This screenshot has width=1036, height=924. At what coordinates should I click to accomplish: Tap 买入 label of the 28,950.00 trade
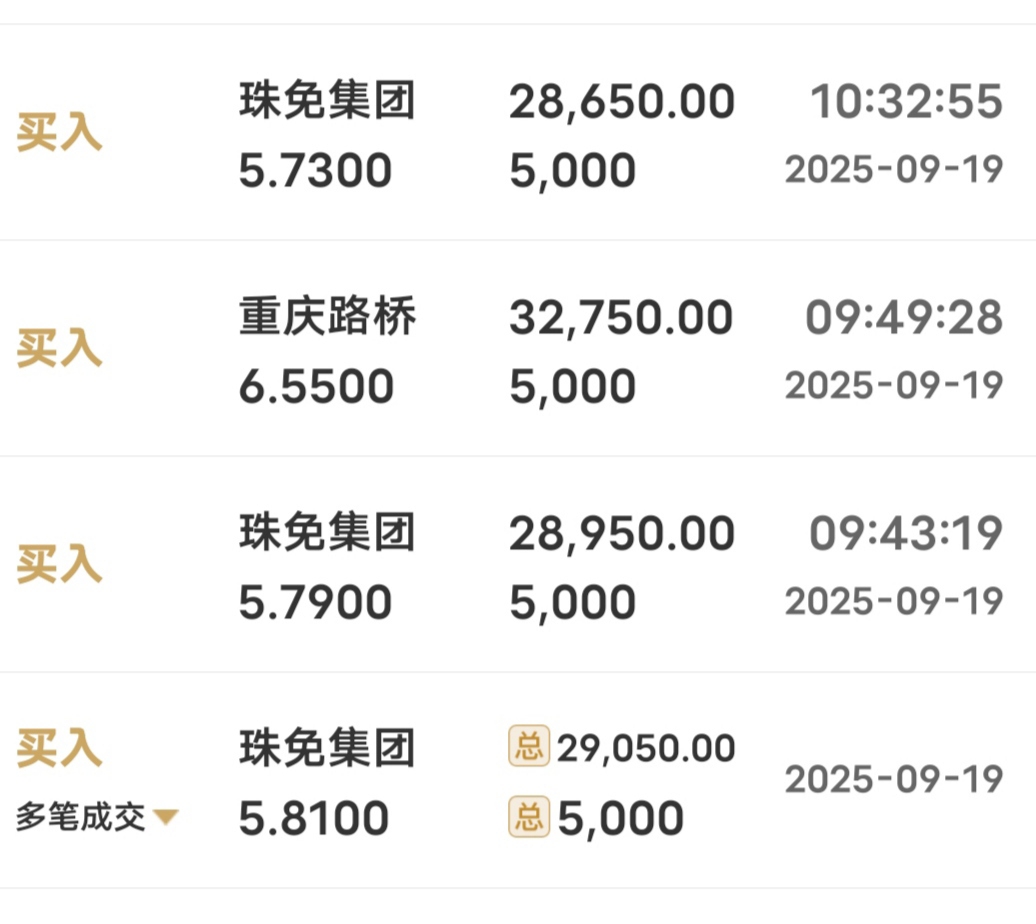(x=59, y=564)
